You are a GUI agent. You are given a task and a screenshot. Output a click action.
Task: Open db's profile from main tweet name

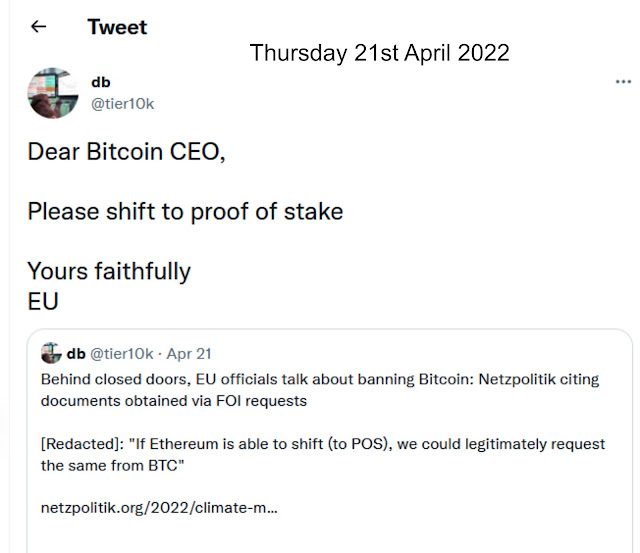102,83
